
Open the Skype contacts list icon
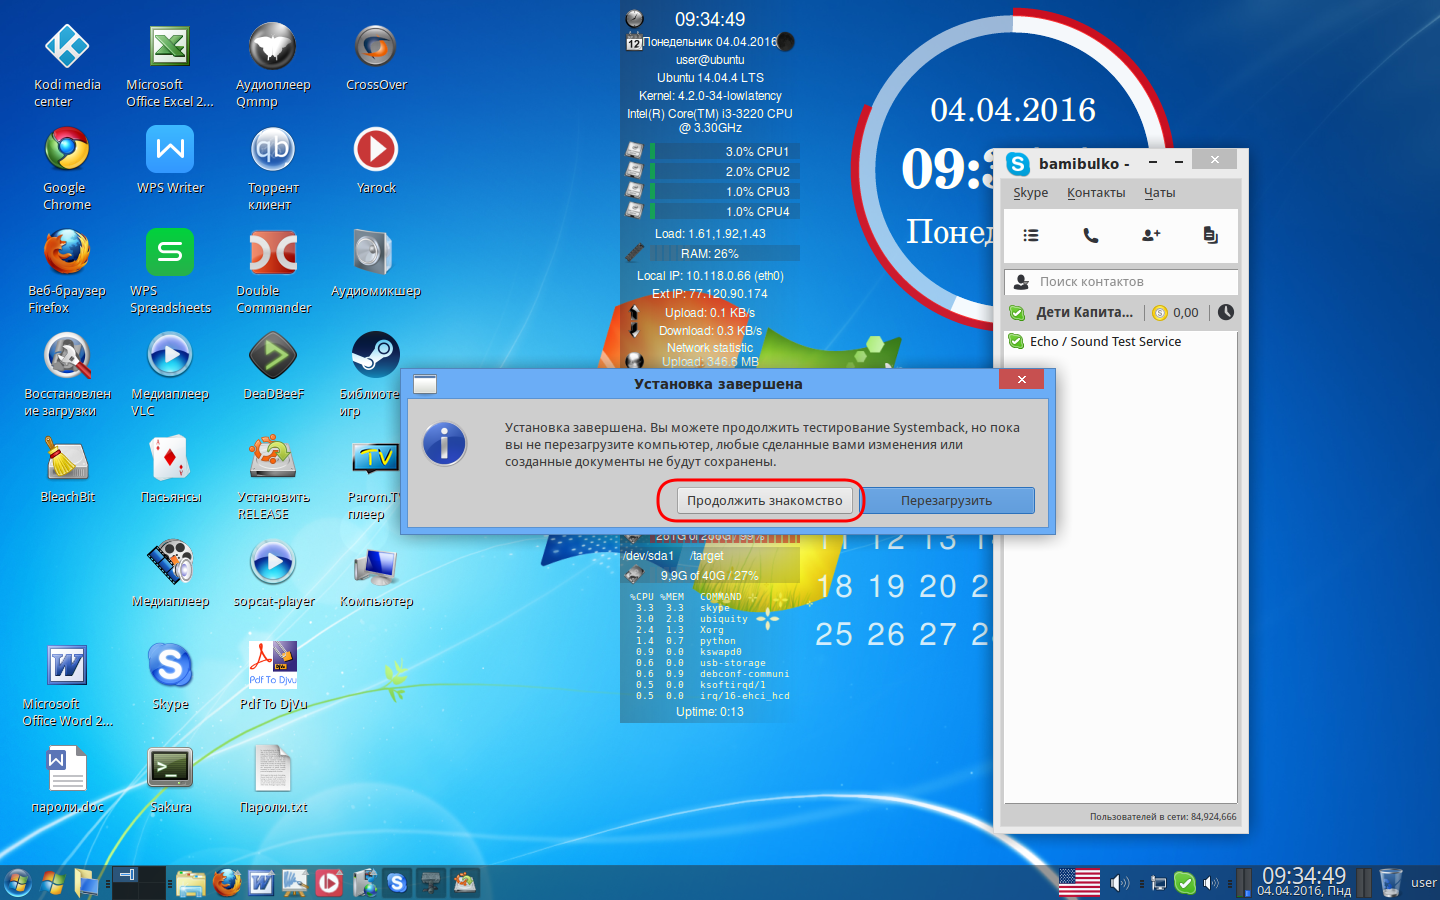click(1031, 235)
